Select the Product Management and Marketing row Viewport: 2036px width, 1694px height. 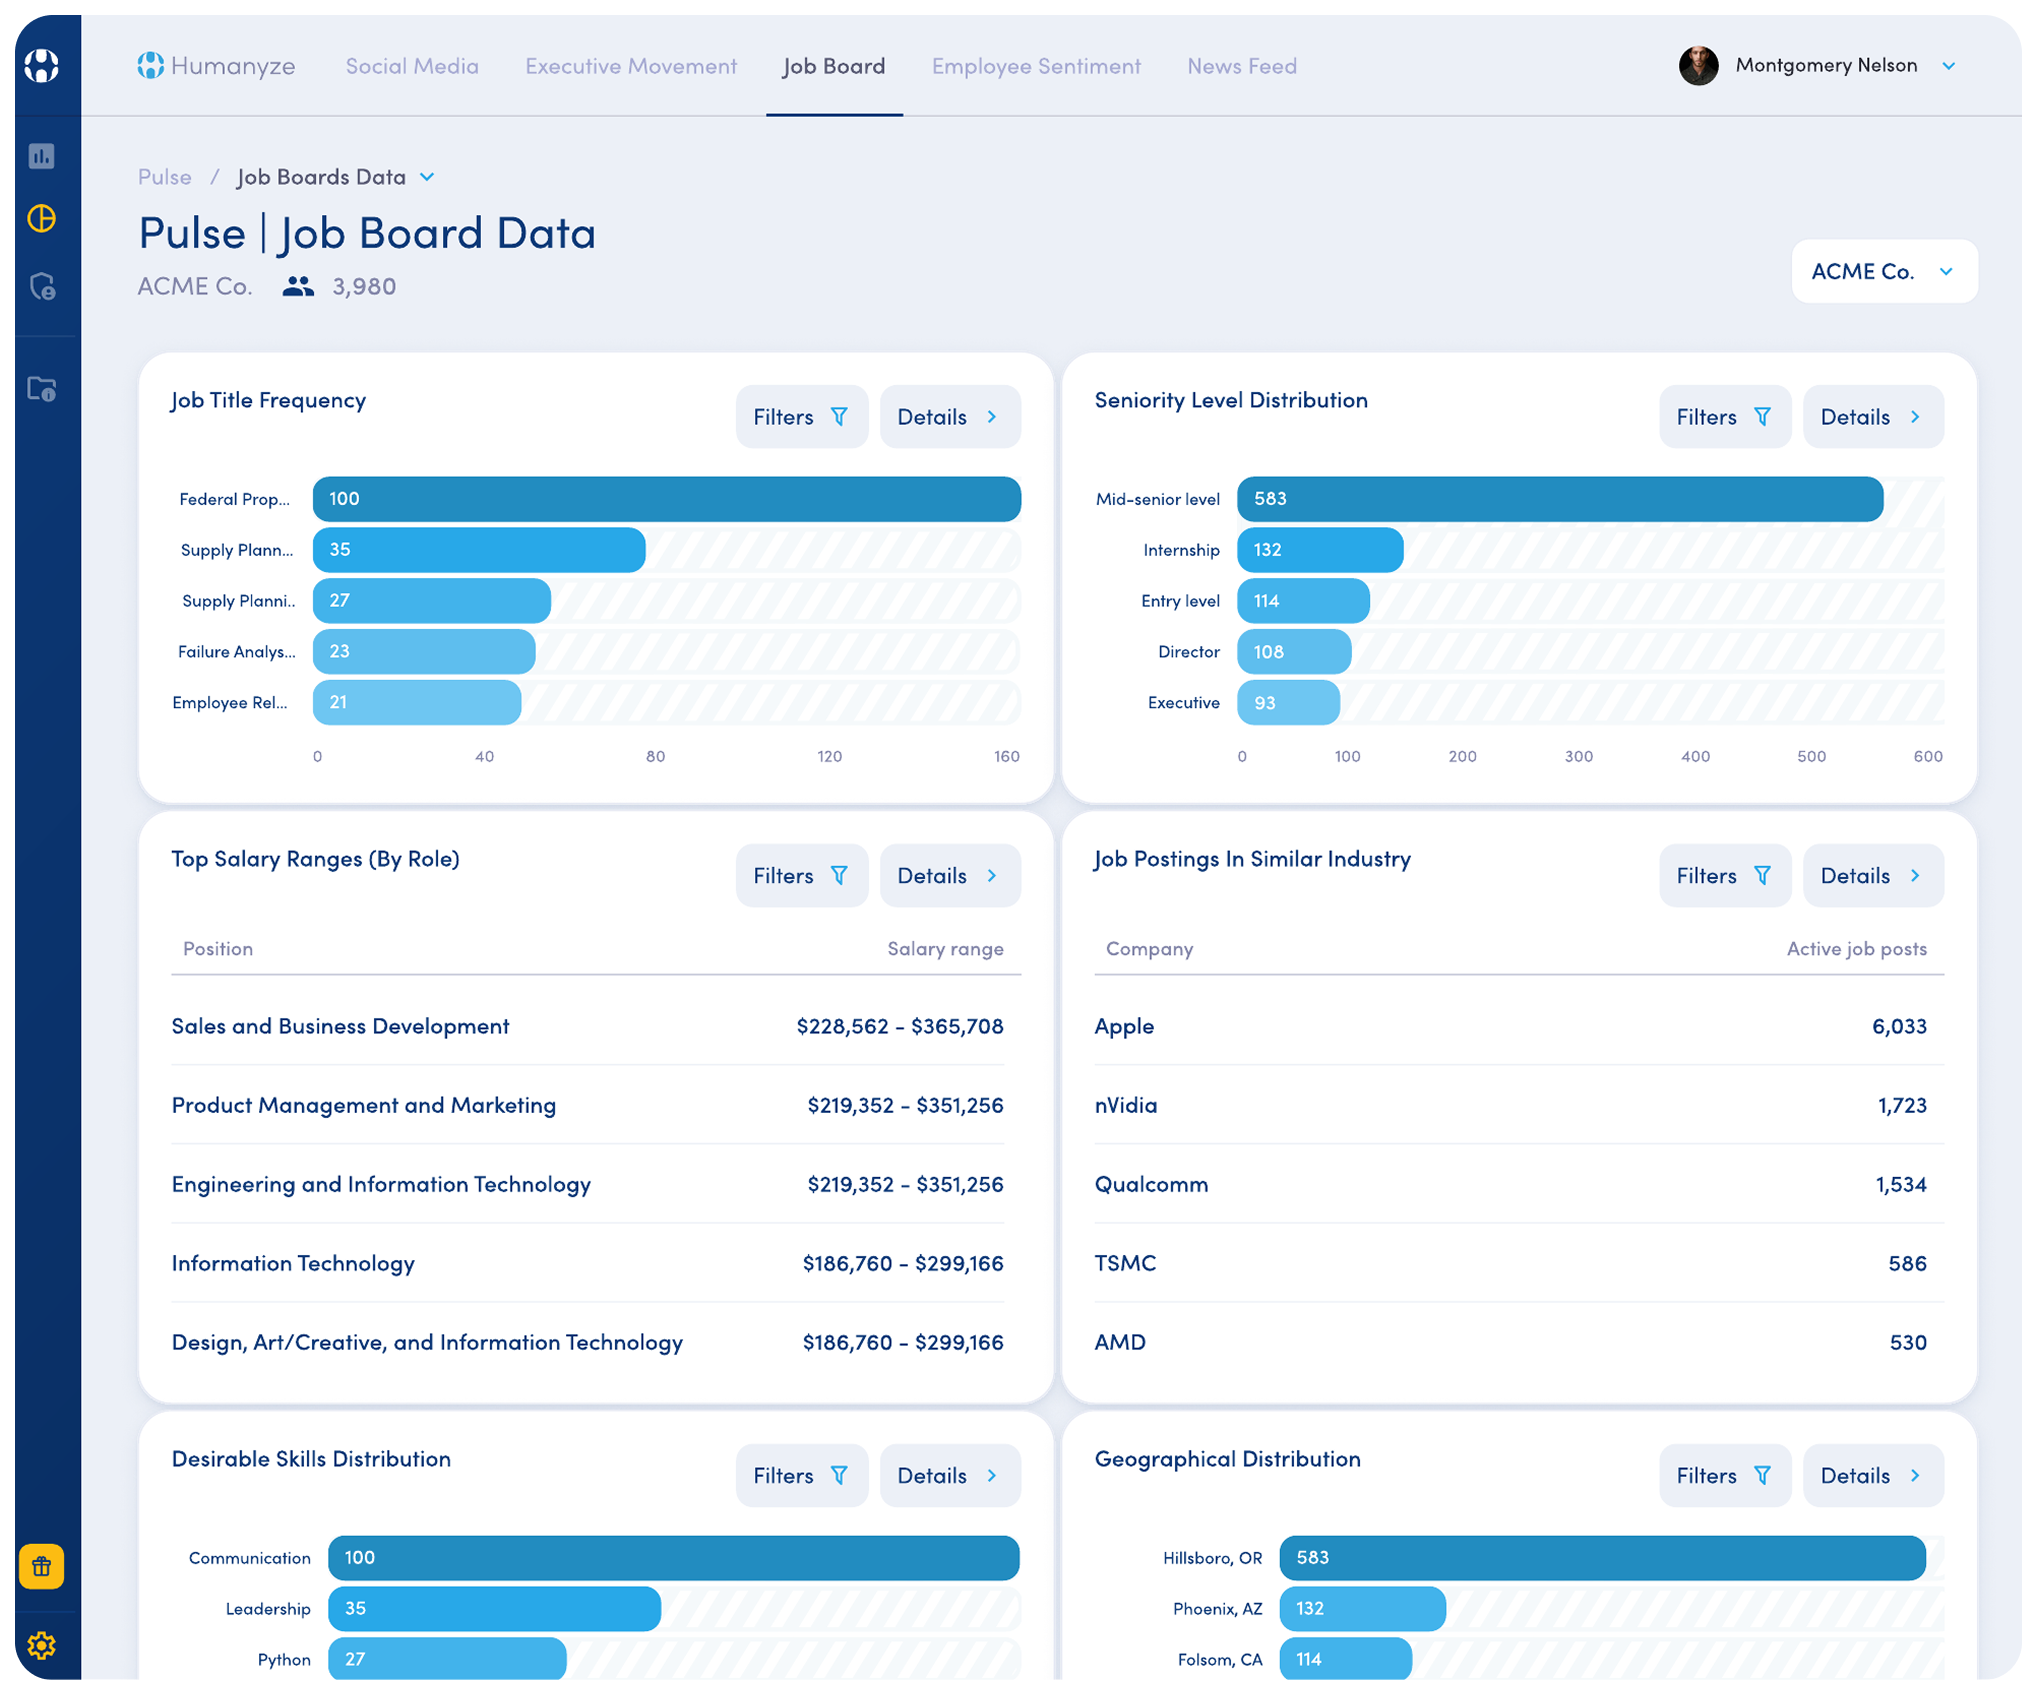point(588,1105)
